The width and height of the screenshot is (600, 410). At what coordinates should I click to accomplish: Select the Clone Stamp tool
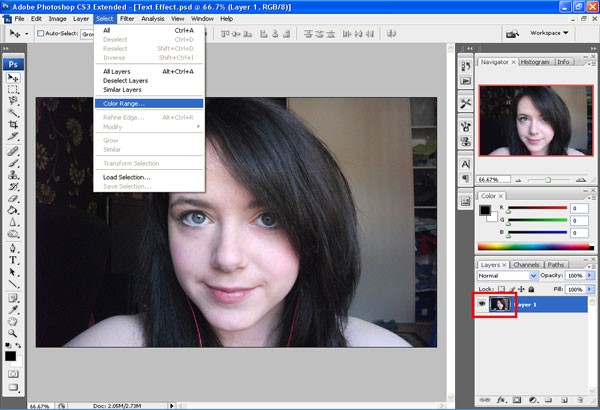coord(13,175)
